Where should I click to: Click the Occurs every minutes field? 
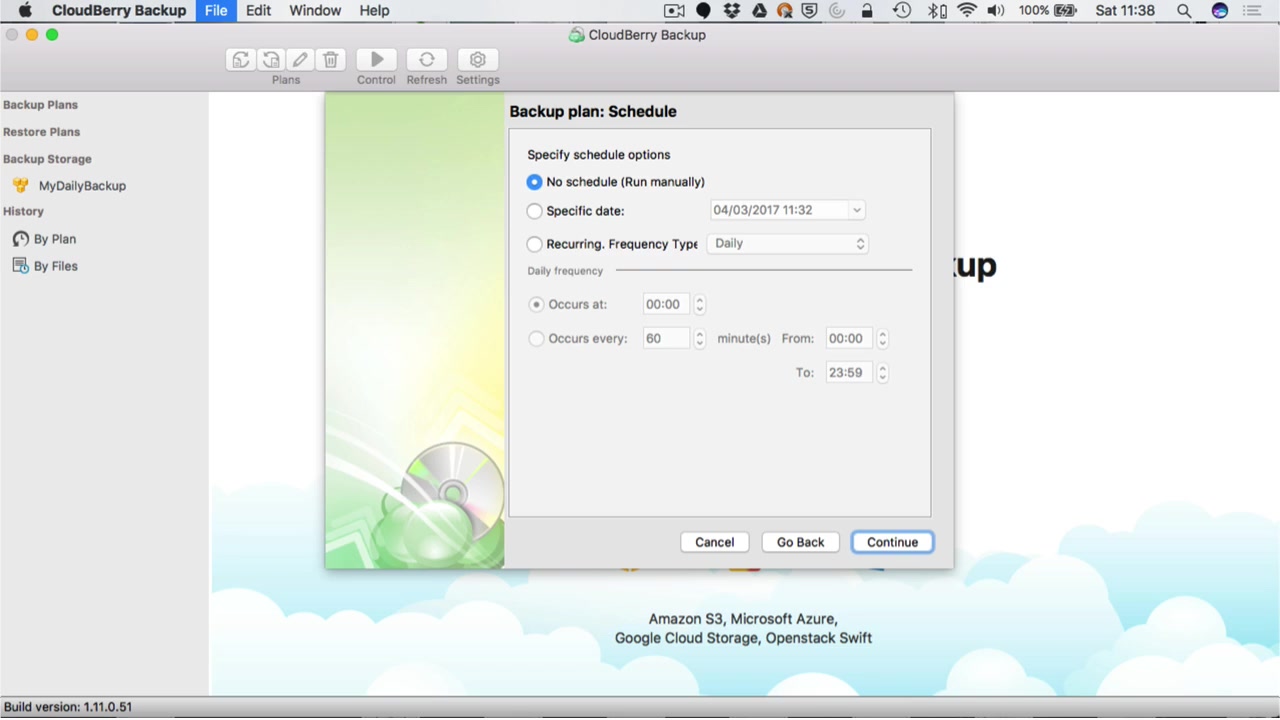coord(666,339)
